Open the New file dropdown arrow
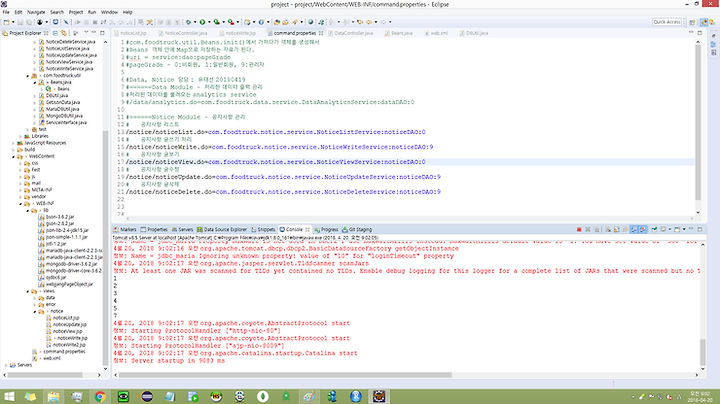The width and height of the screenshot is (720, 404). click(x=13, y=22)
